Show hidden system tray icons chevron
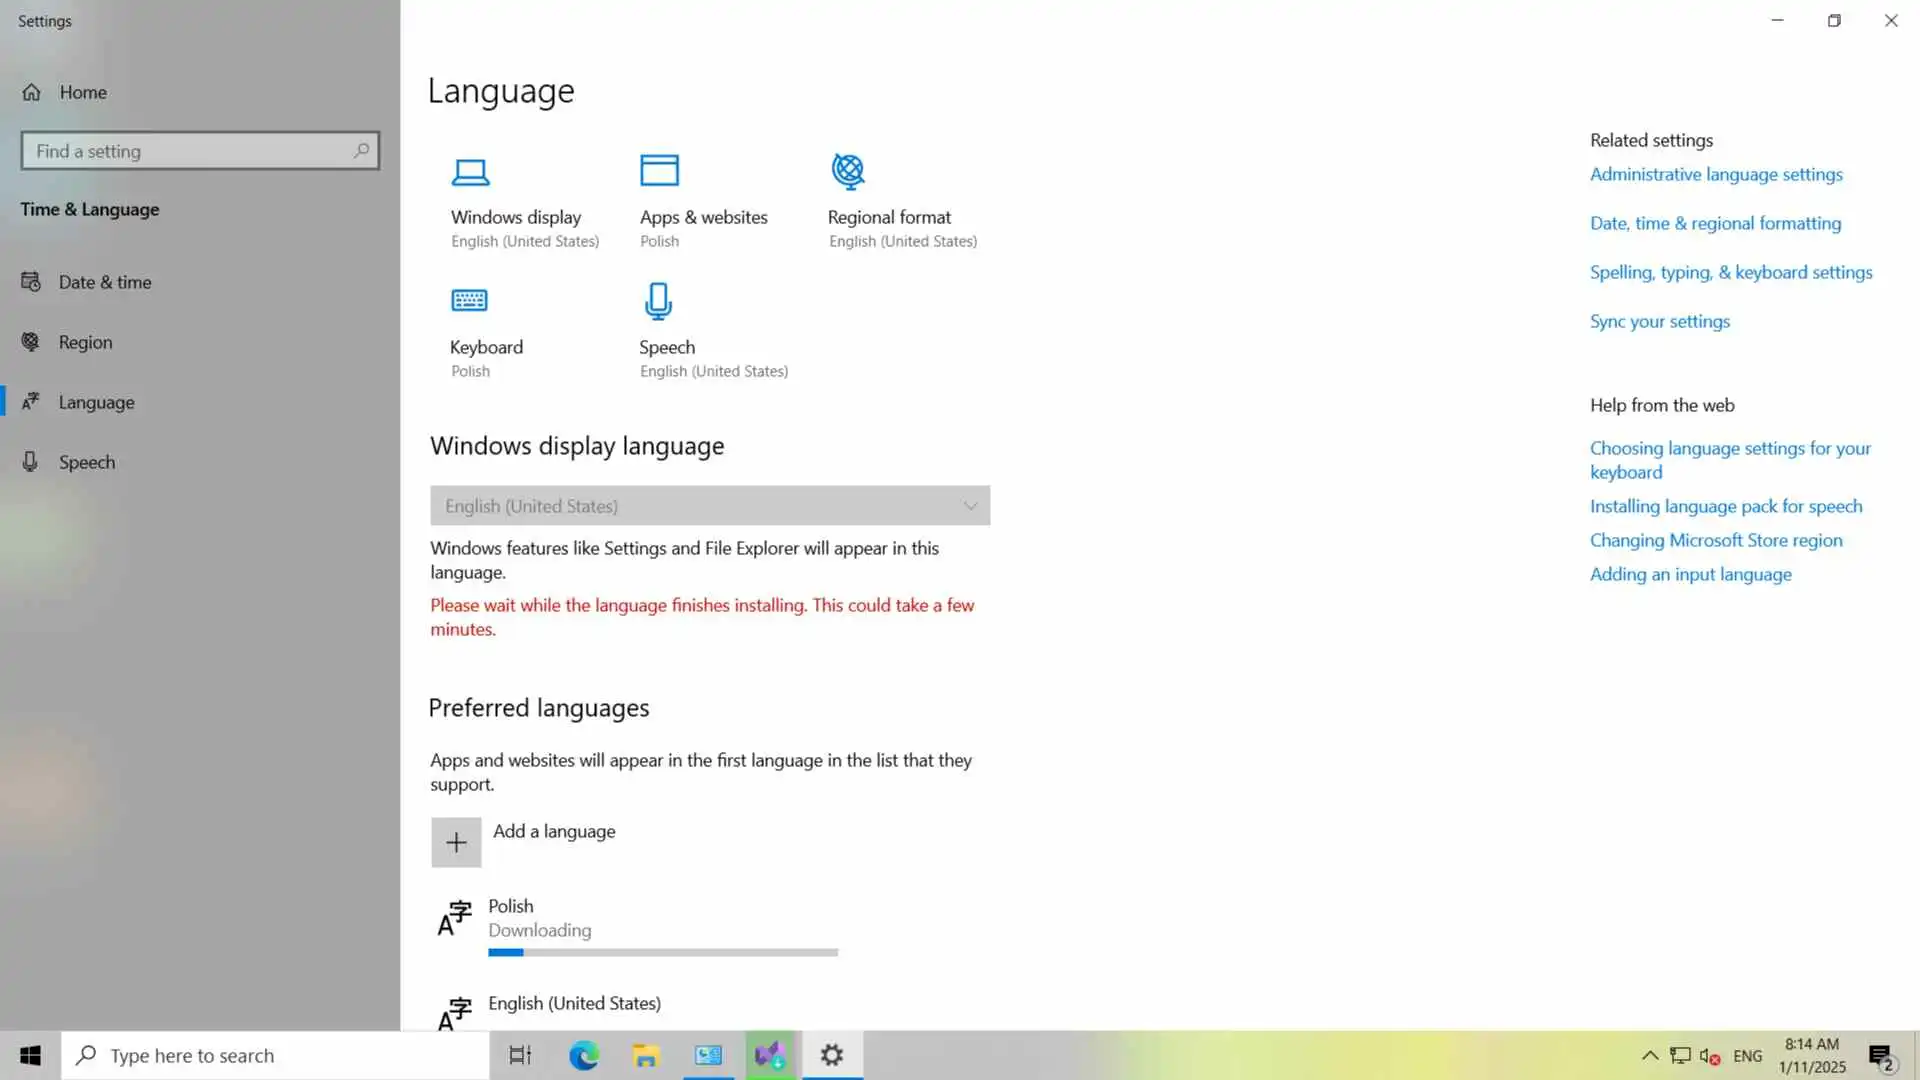Image resolution: width=1920 pixels, height=1080 pixels. [1650, 1055]
